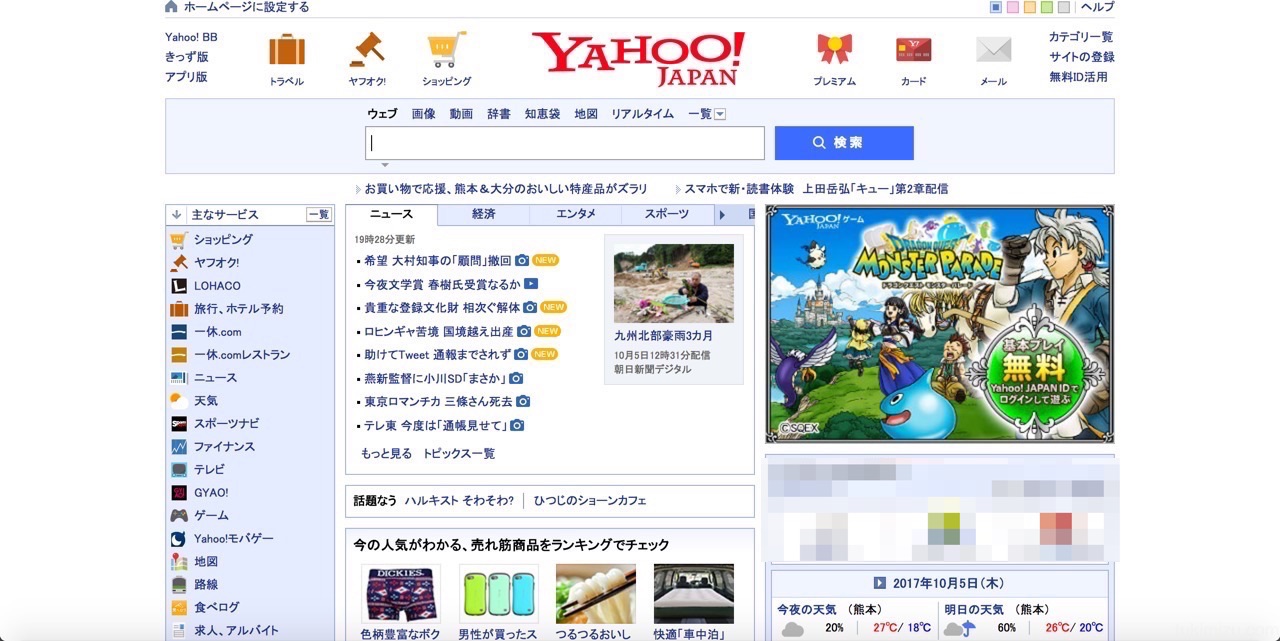Click the 食べログ sidebar icon
Image resolution: width=1280 pixels, height=641 pixels.
(179, 608)
